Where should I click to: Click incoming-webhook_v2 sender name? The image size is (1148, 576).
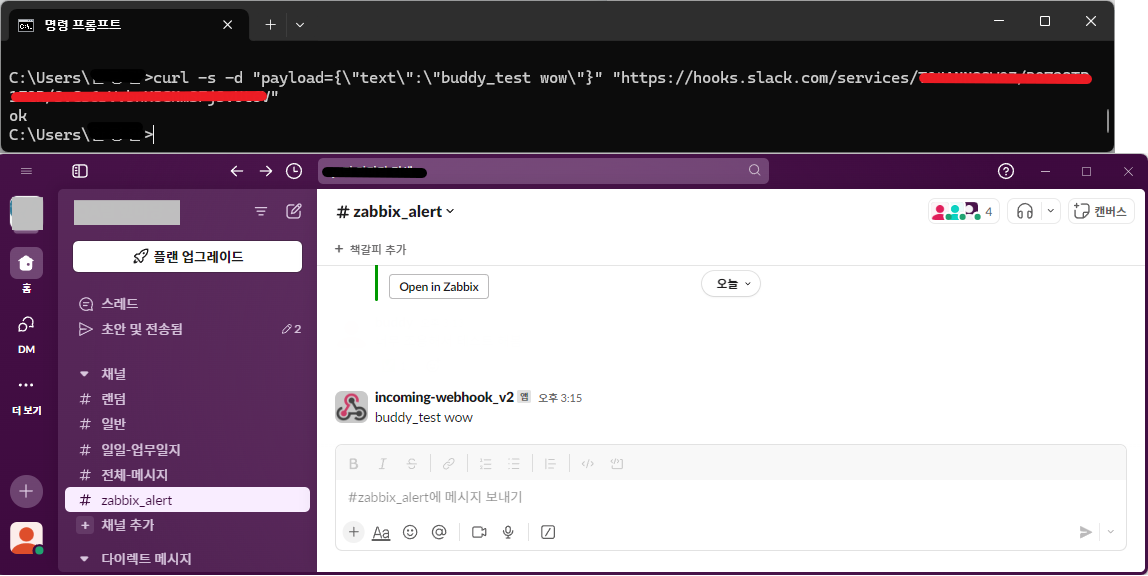tap(444, 397)
